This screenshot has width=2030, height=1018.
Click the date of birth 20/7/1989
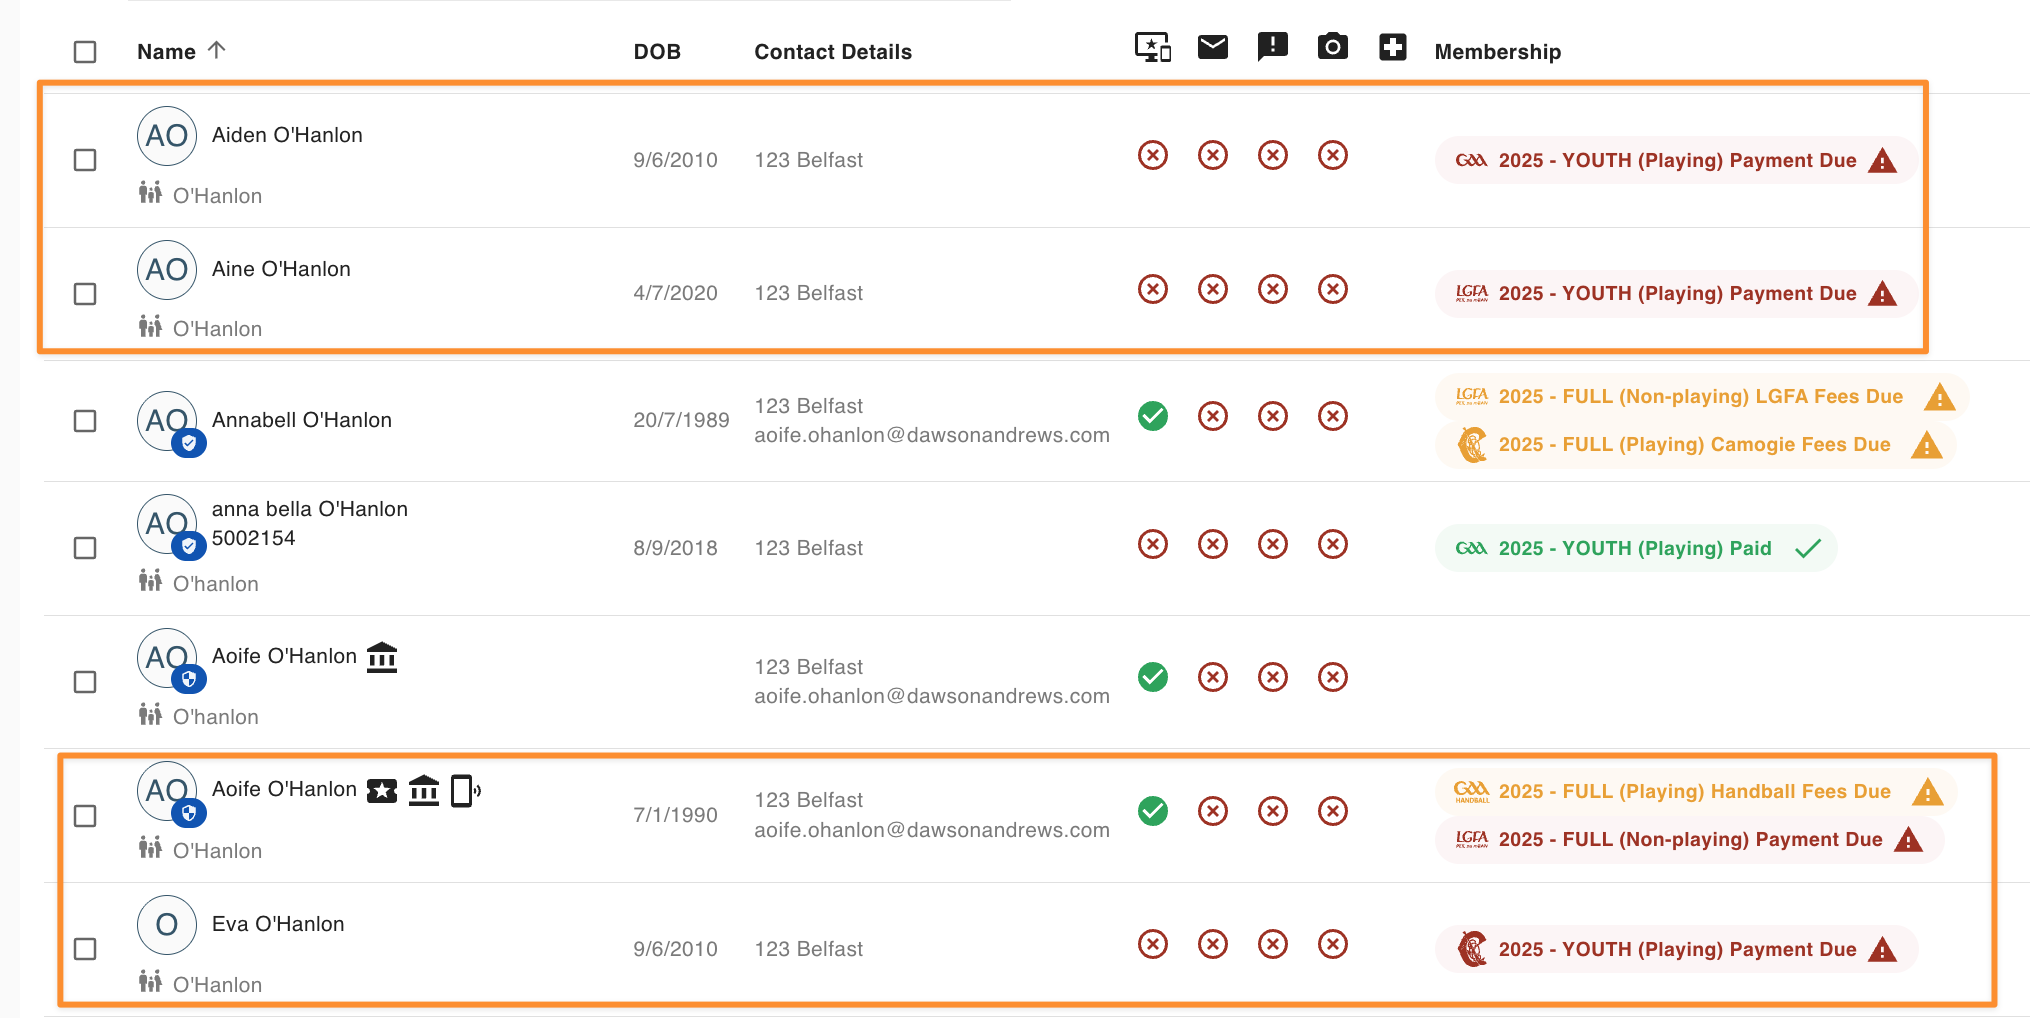click(681, 420)
